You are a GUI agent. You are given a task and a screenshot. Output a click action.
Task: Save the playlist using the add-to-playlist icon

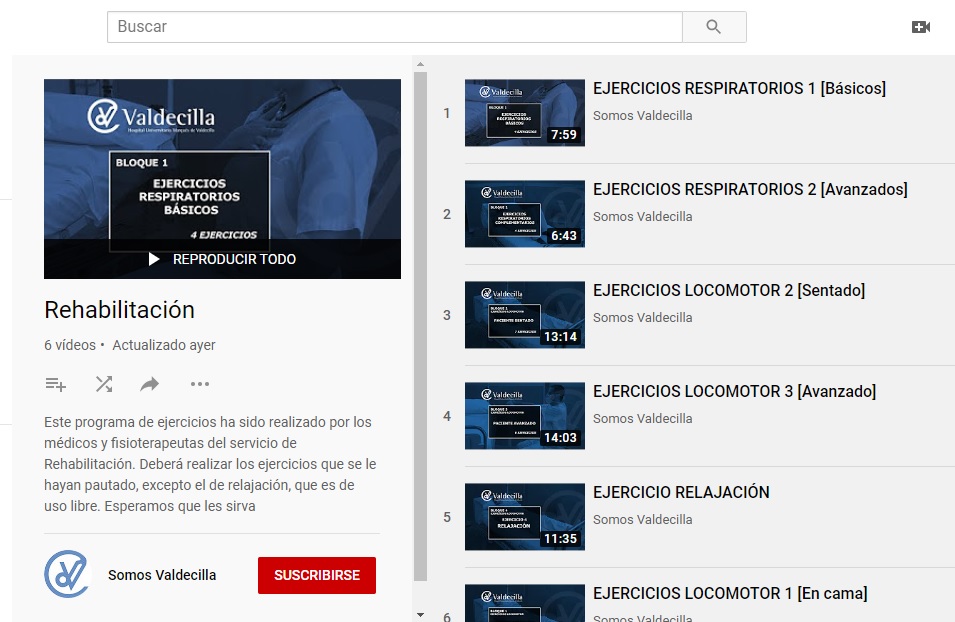55,384
